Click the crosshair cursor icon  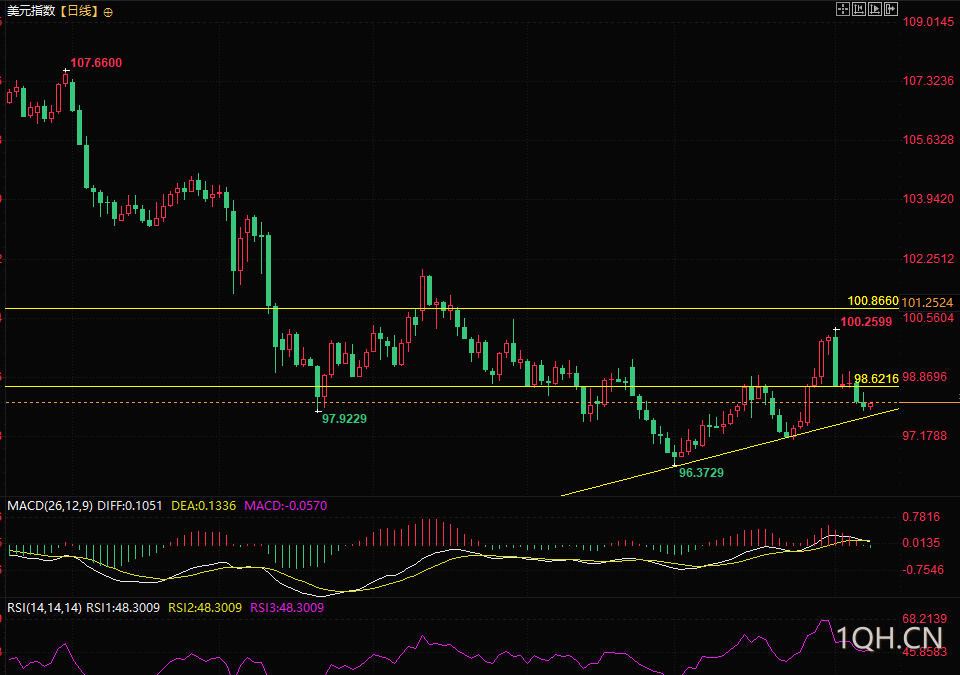click(x=843, y=9)
